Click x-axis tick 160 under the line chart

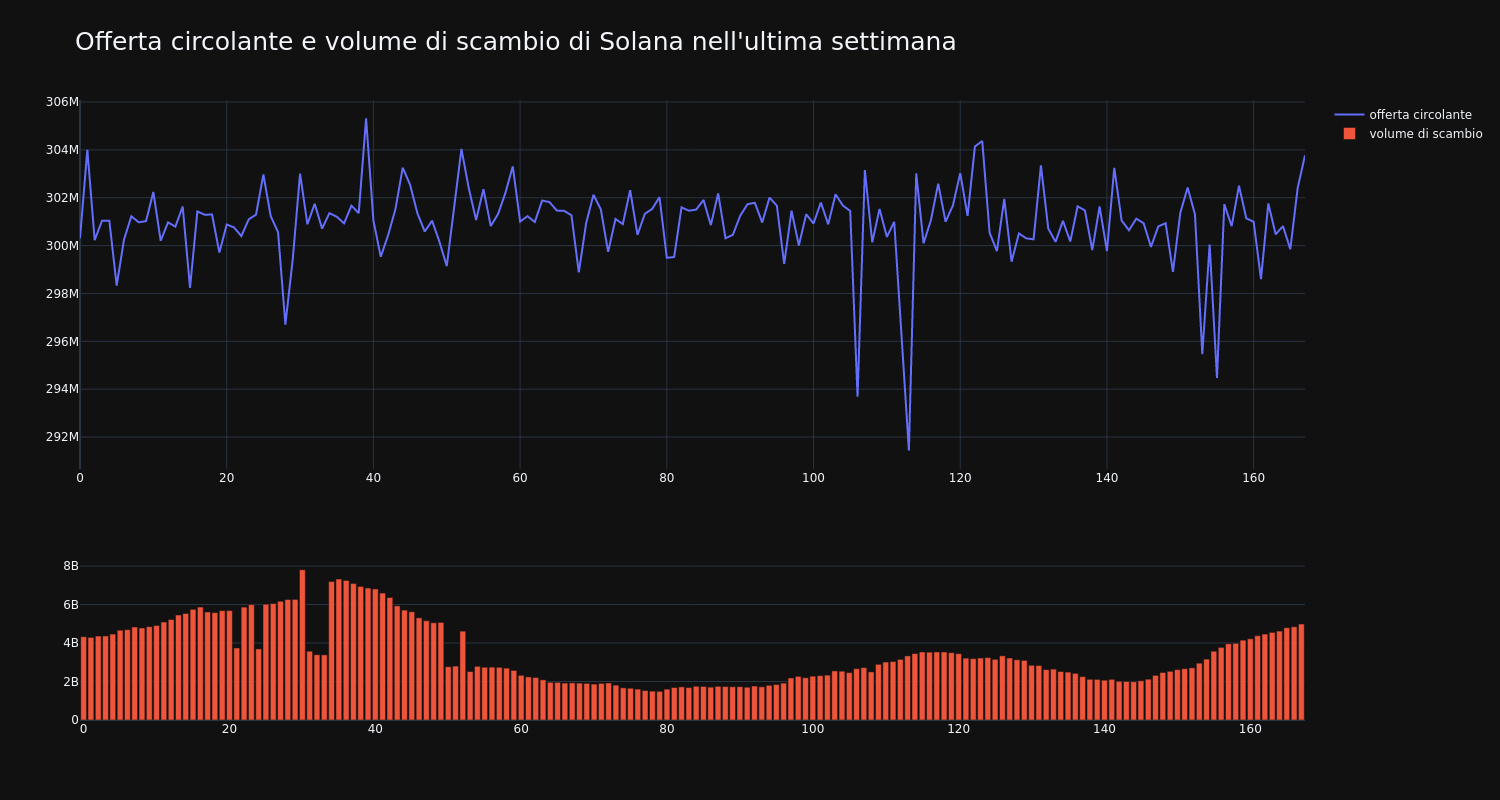click(1253, 478)
